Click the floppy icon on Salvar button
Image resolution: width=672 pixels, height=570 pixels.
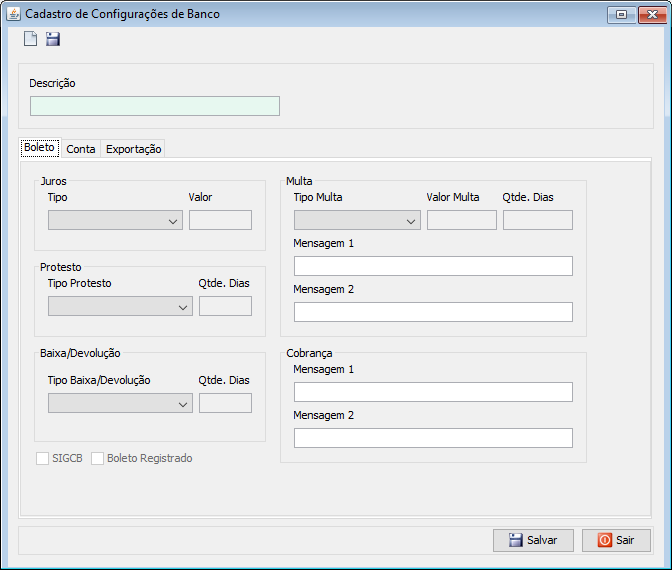(516, 540)
